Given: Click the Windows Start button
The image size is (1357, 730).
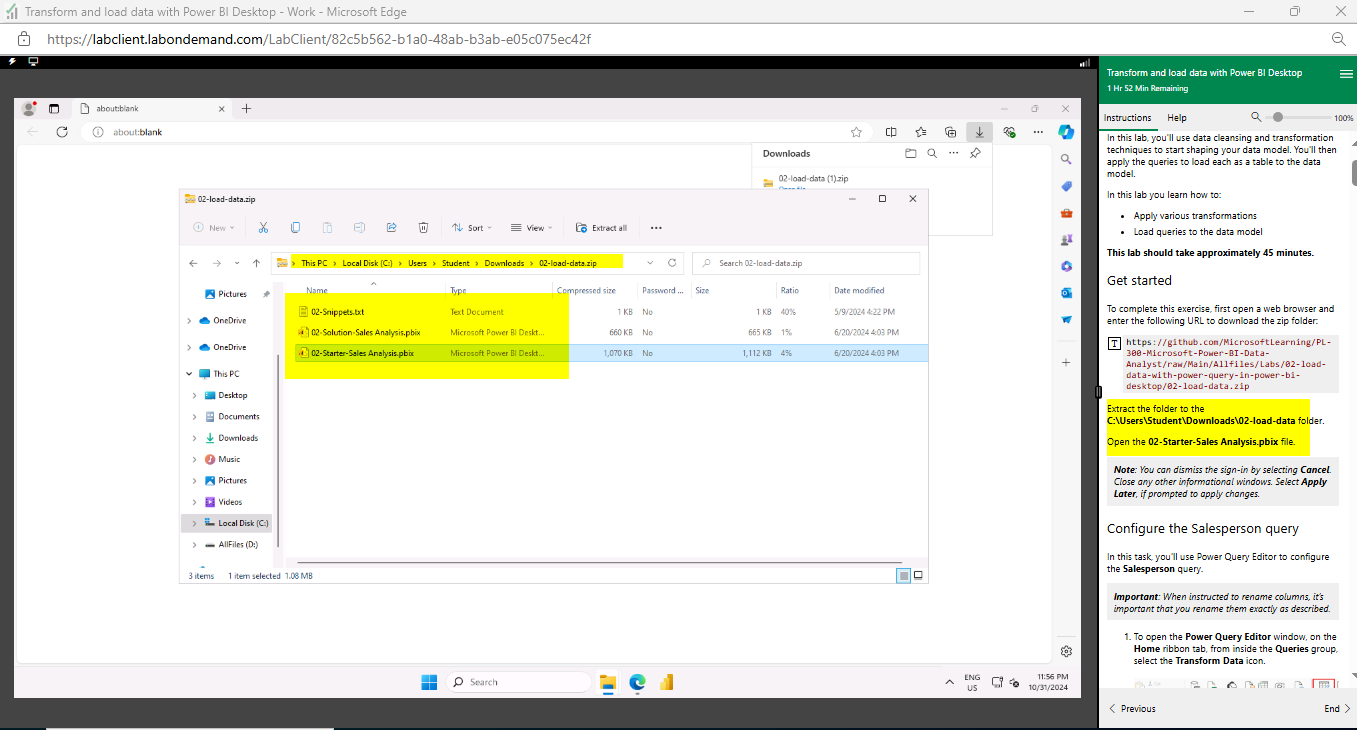Looking at the screenshot, I should (429, 682).
